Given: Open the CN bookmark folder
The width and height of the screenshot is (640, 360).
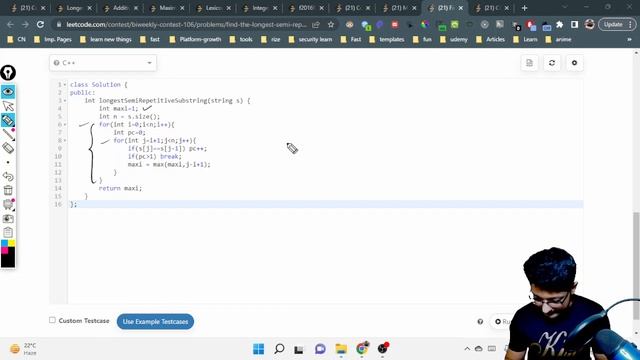Looking at the screenshot, I should click(17, 40).
